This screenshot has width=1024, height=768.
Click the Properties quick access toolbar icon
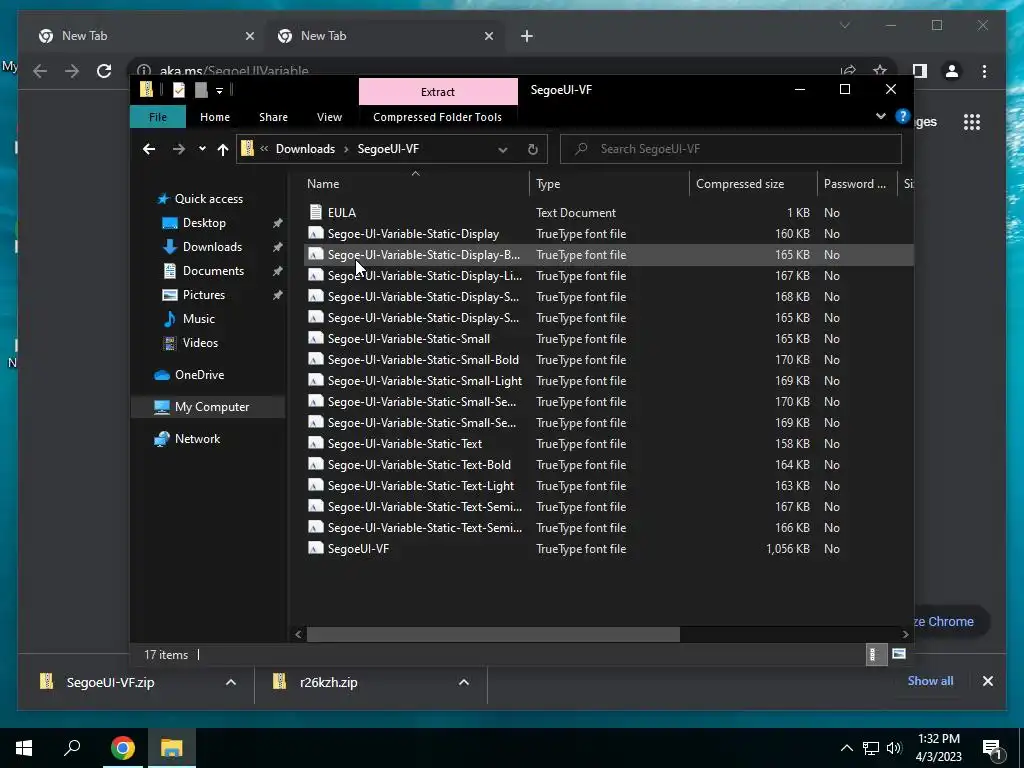pos(178,90)
